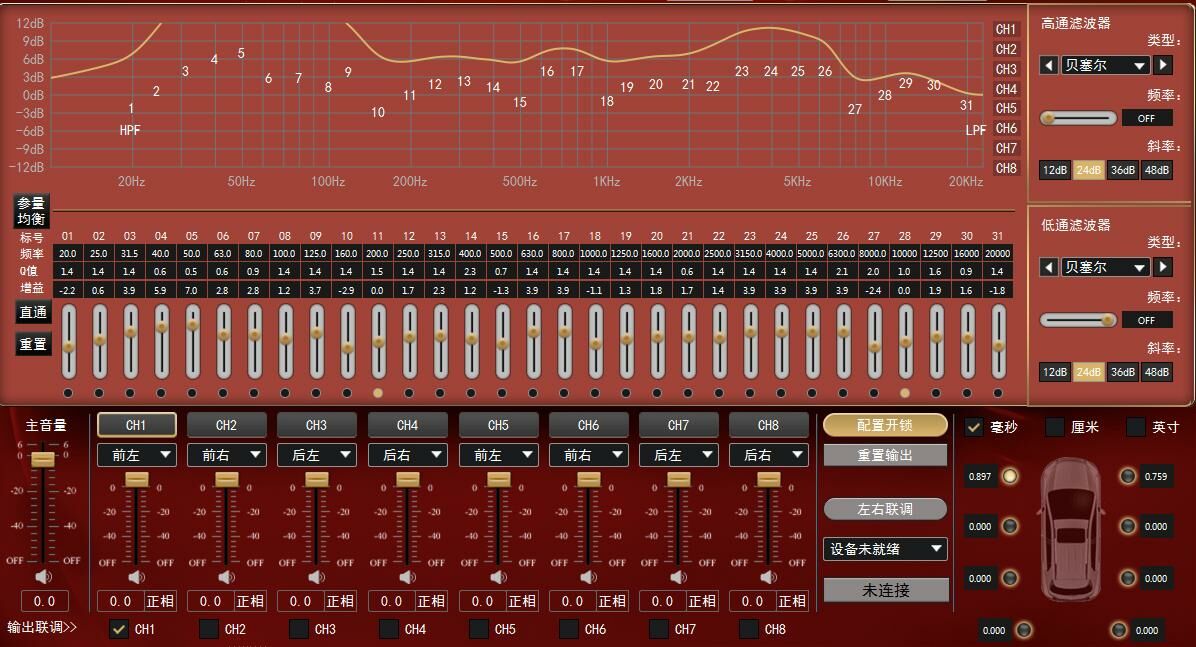The width and height of the screenshot is (1196, 647).
Task: Select CH6 in the graph channel list
Action: [1006, 128]
